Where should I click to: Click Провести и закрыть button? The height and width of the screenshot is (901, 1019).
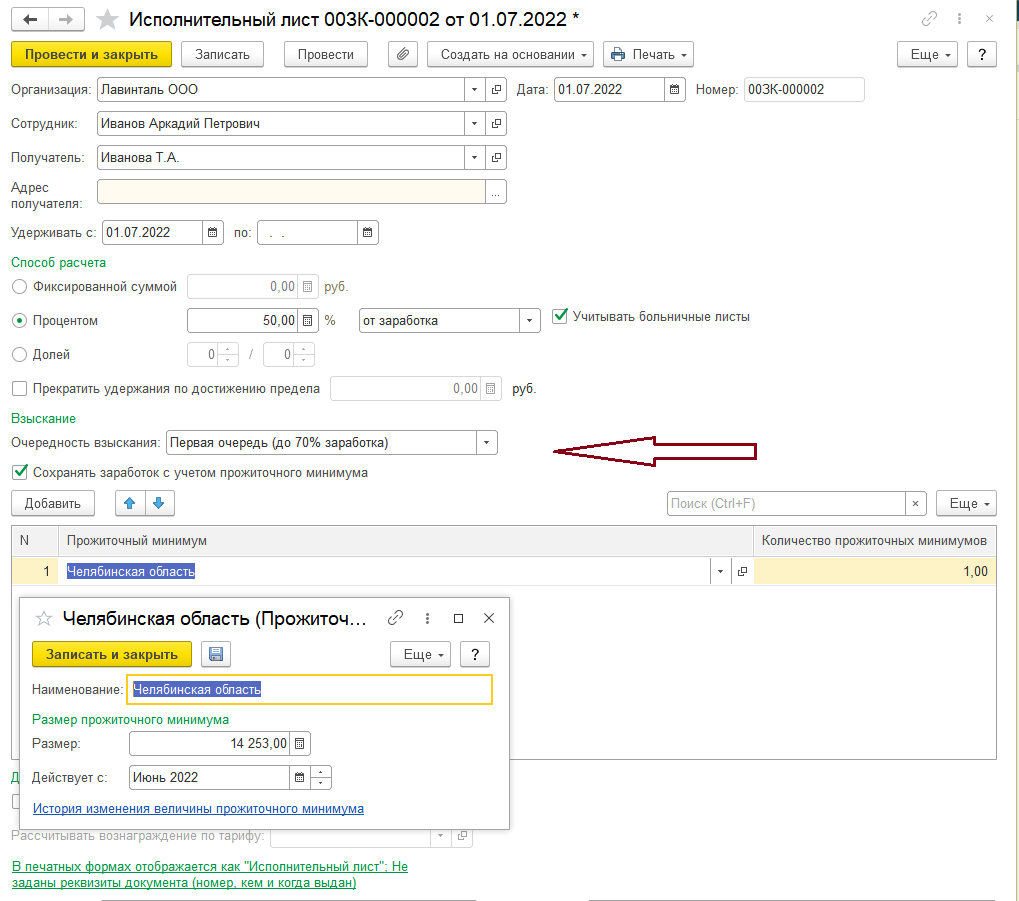(91, 54)
